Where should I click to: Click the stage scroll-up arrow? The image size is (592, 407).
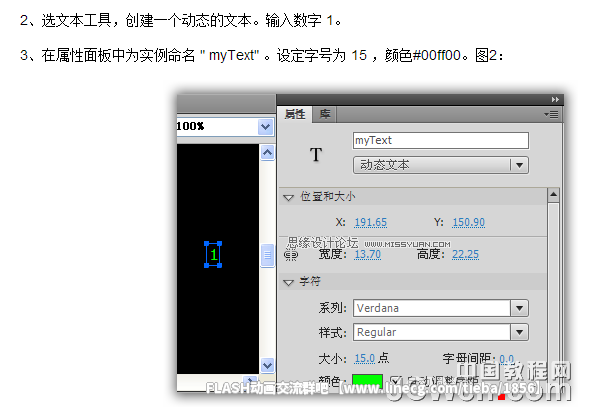(x=267, y=153)
